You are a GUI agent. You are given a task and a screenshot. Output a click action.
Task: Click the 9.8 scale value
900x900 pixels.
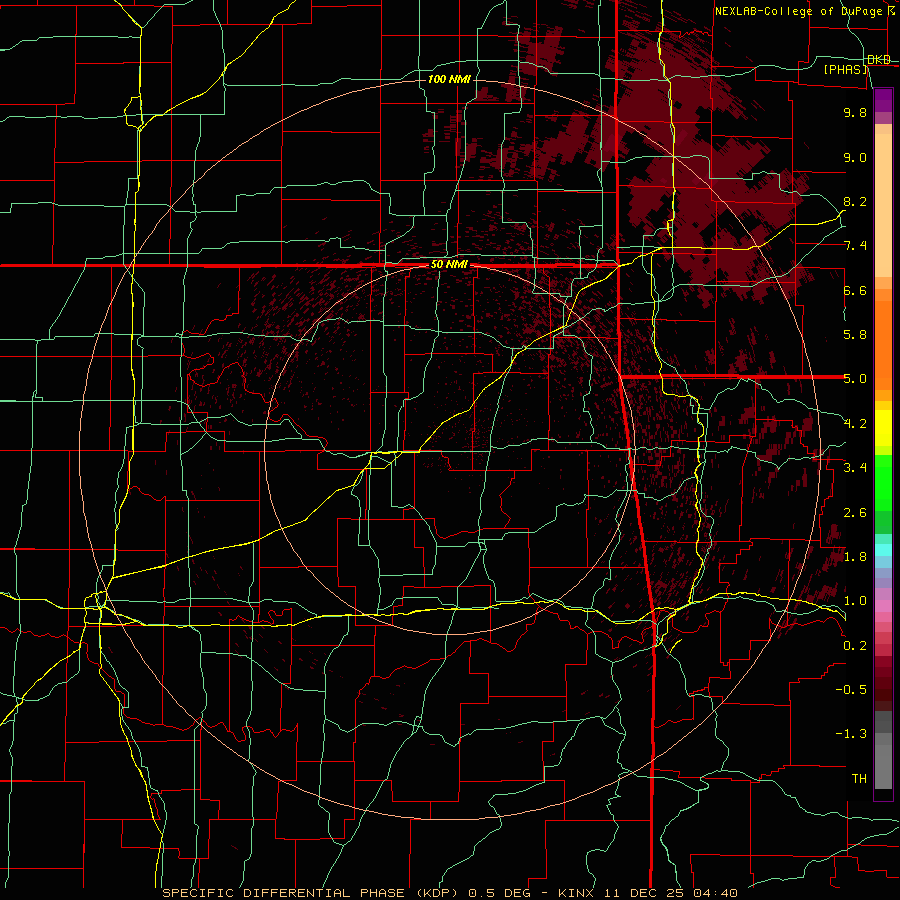[855, 112]
